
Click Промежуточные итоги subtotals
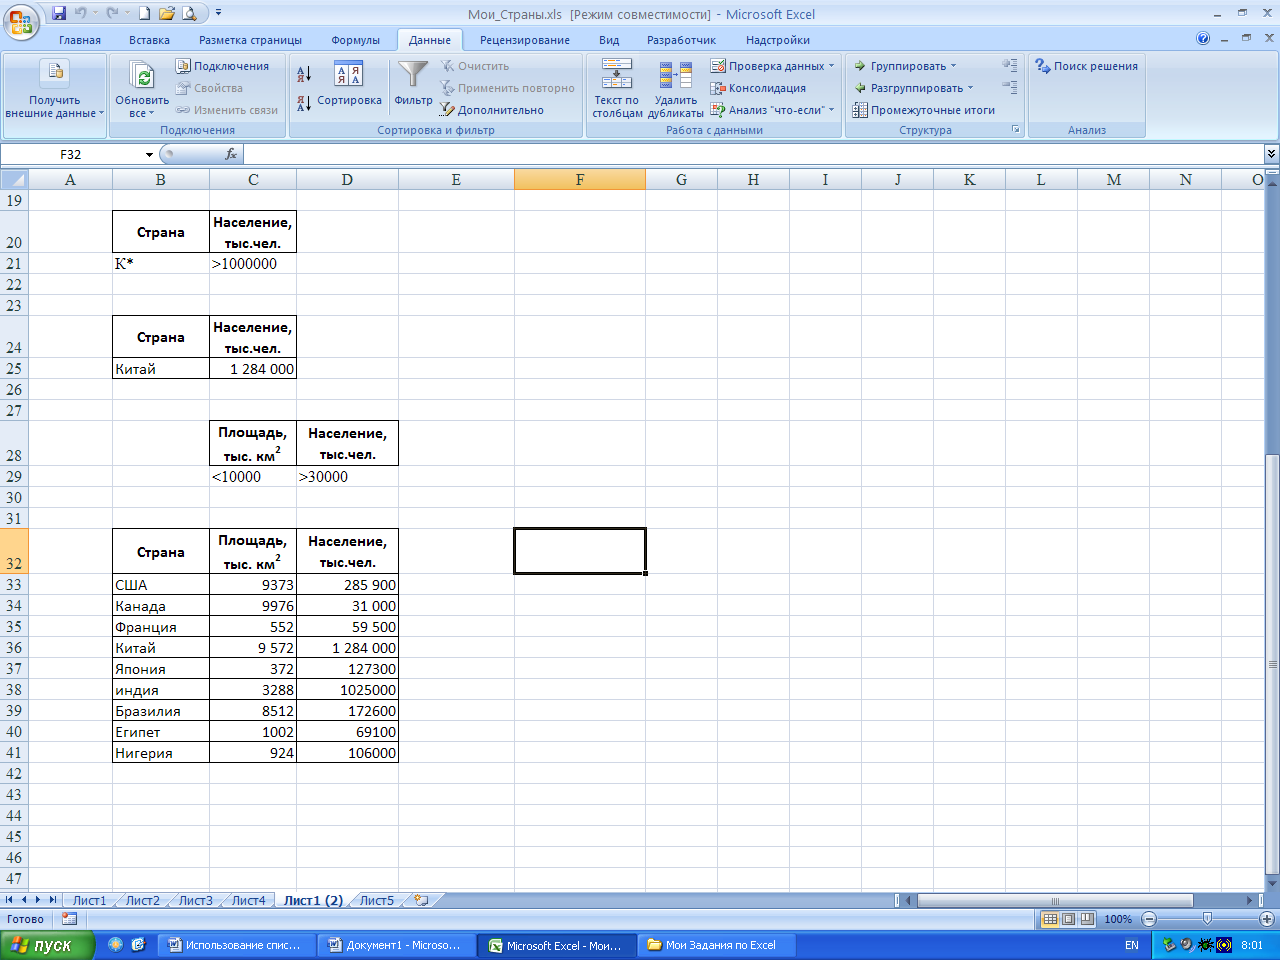[923, 110]
